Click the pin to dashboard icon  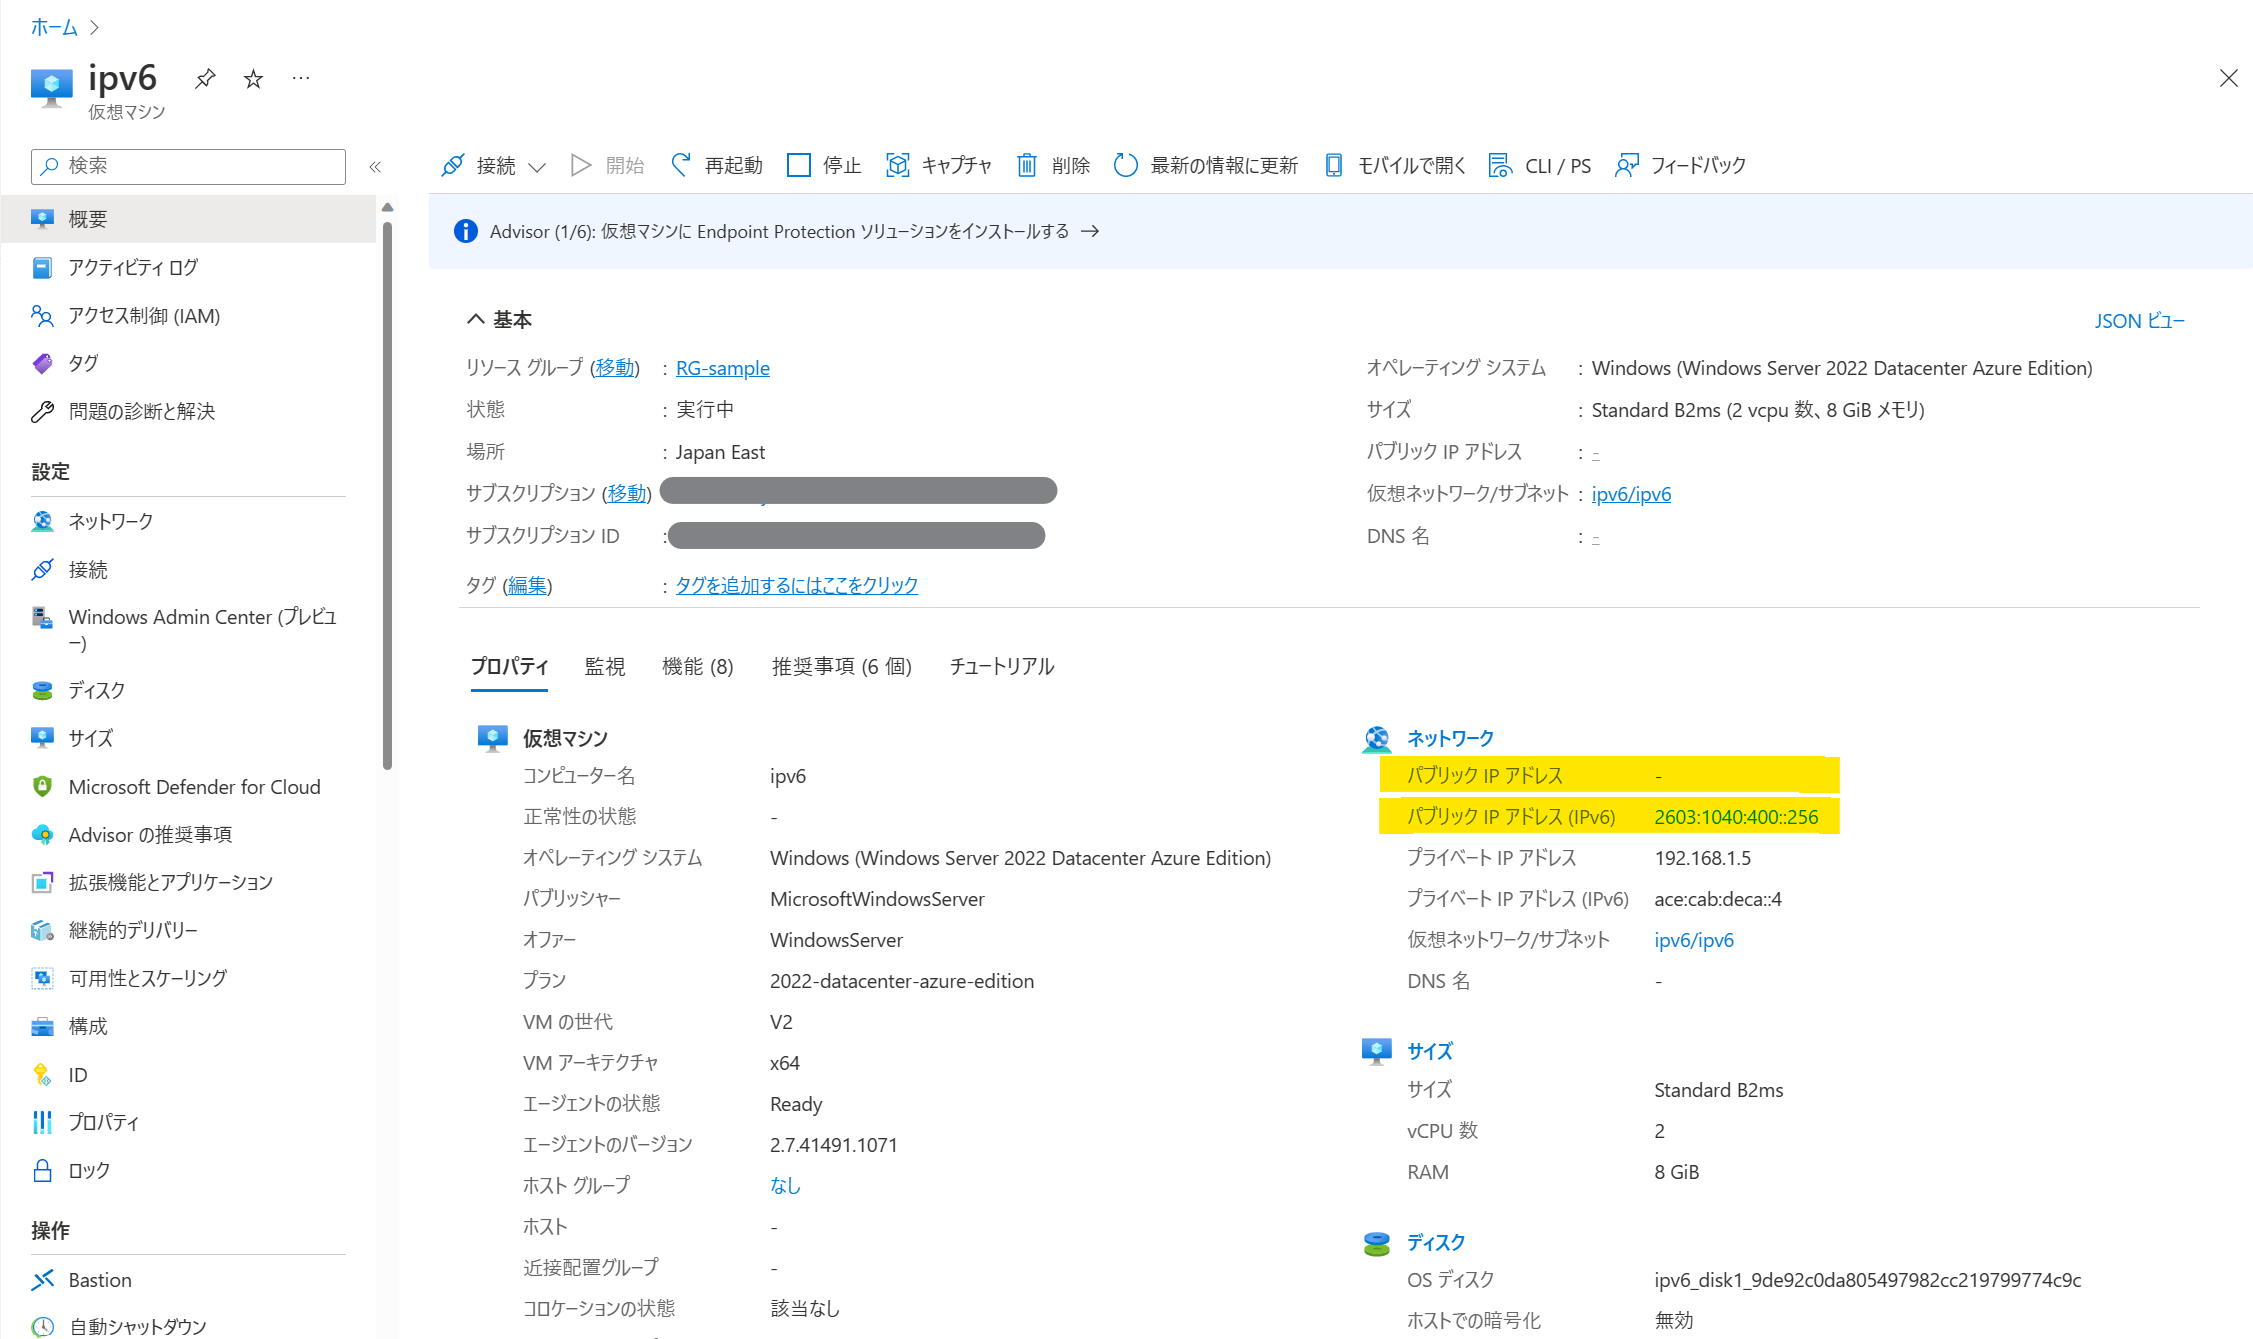pyautogui.click(x=205, y=78)
